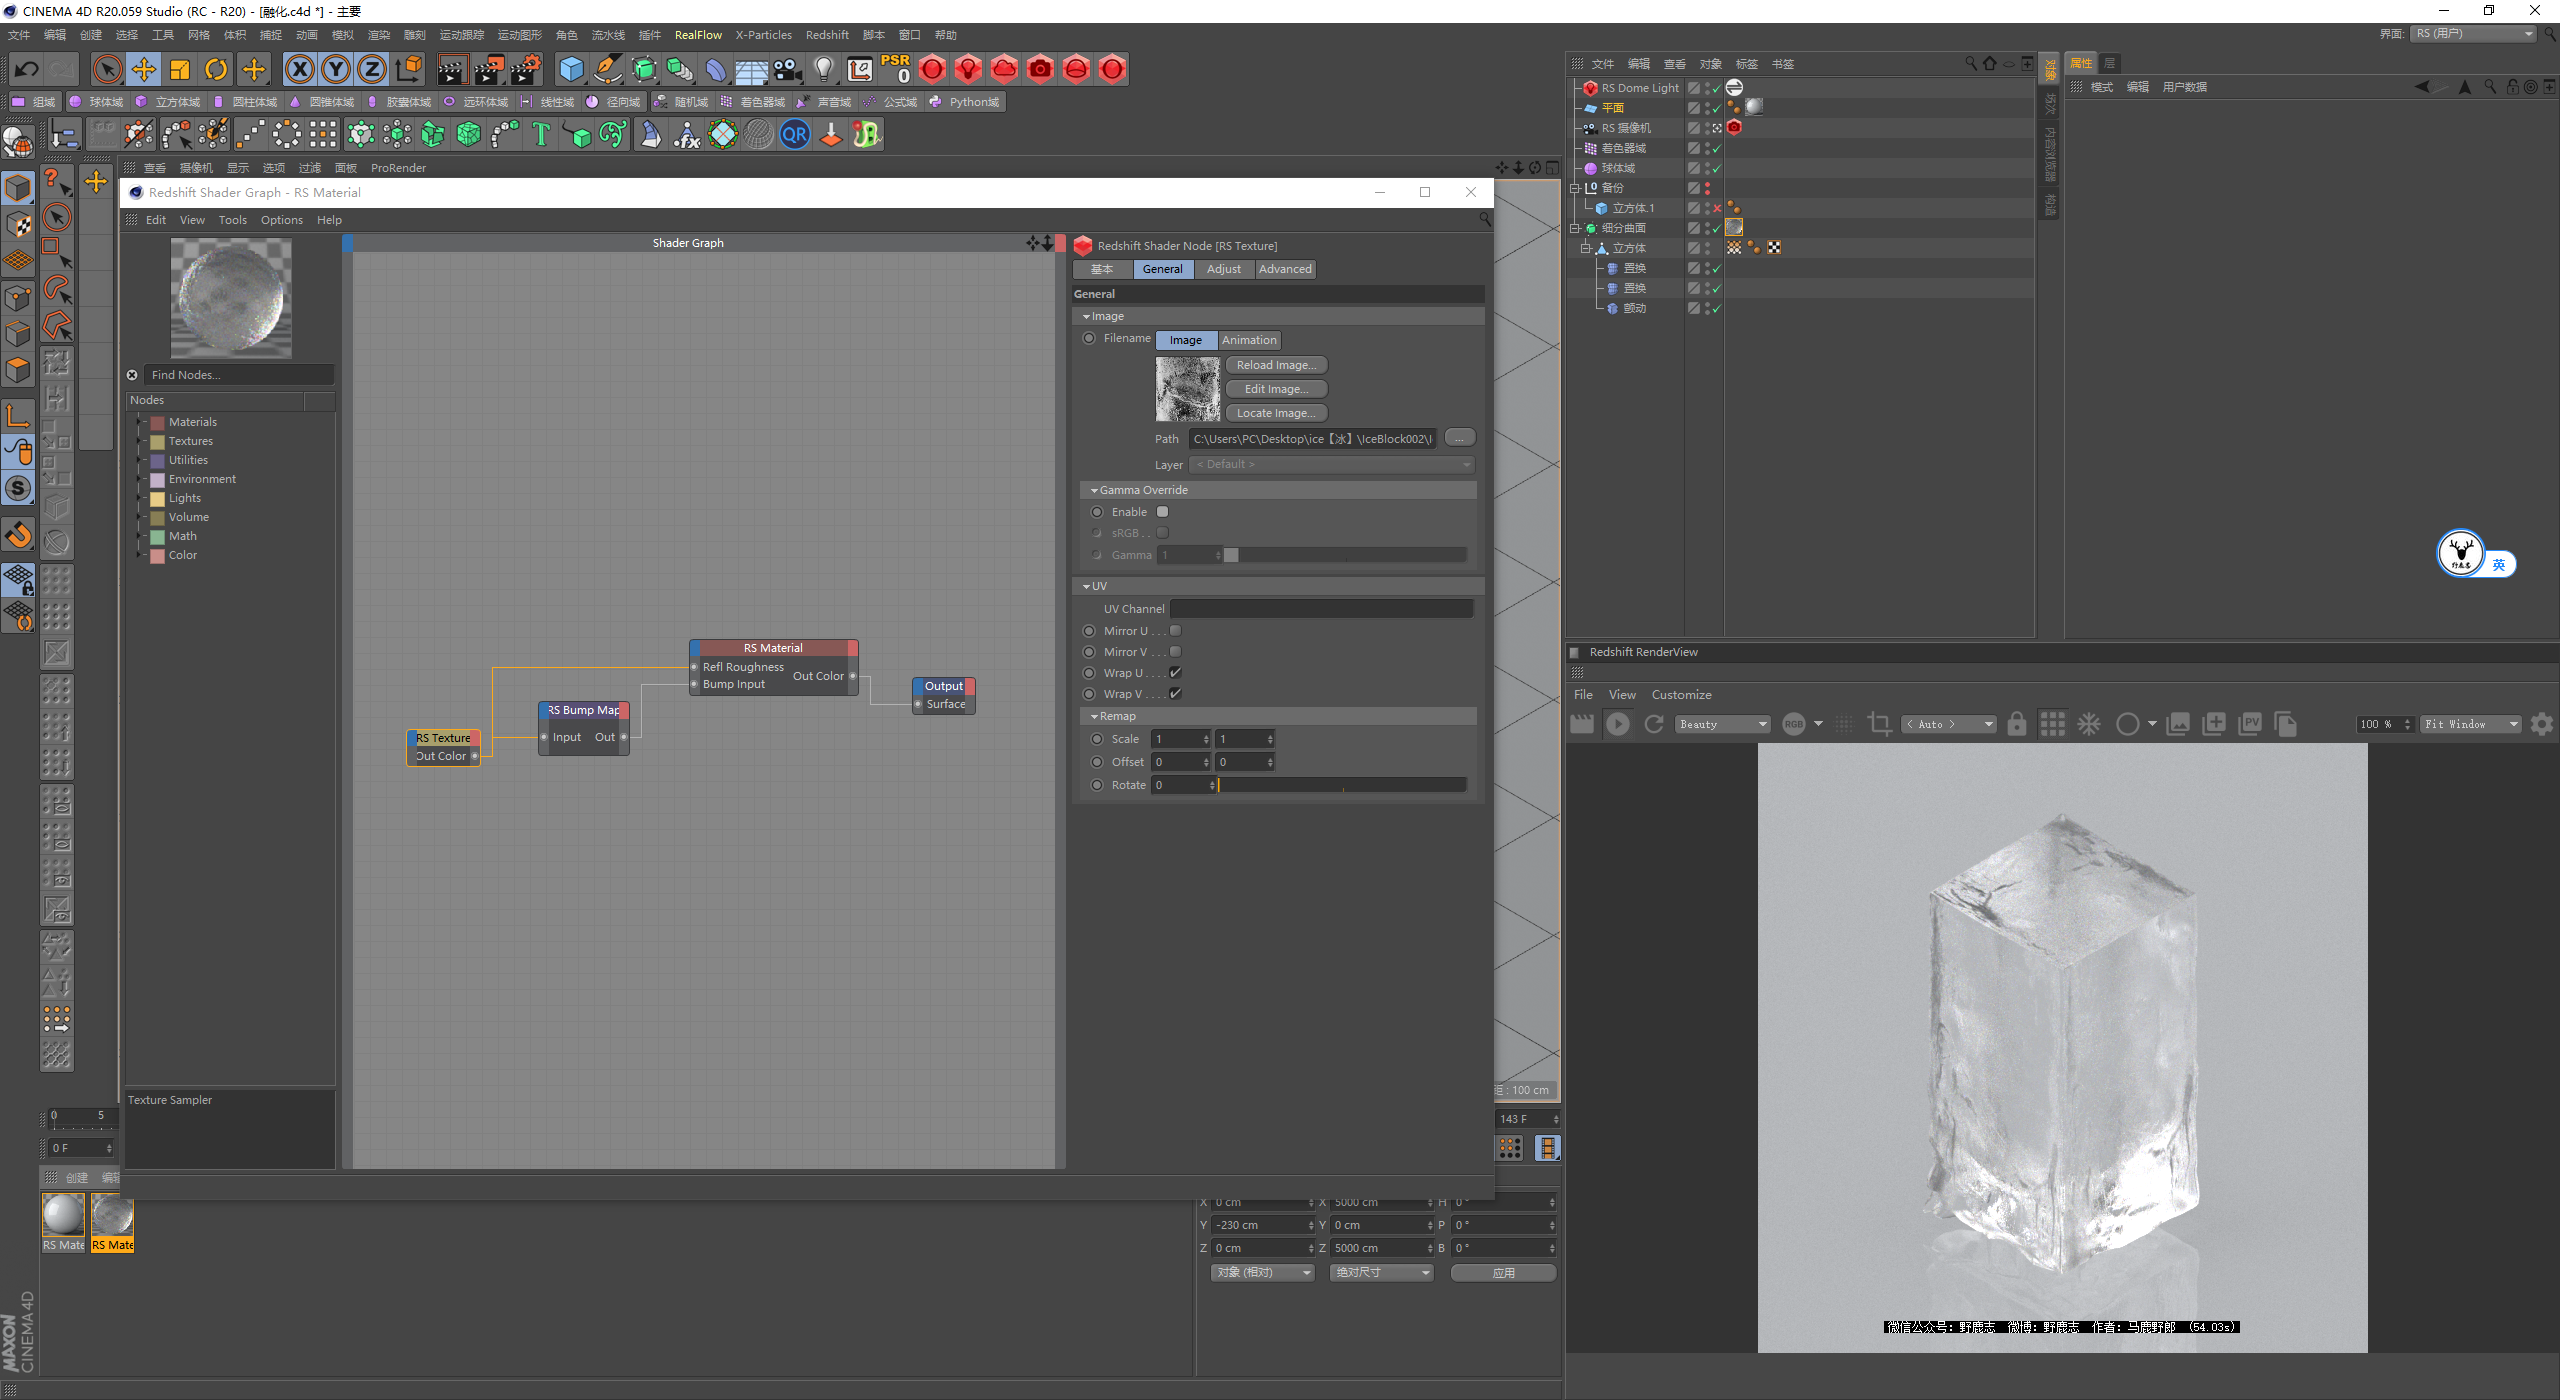Open the Tools menu in Shader Graph
Image resolution: width=2560 pixels, height=1400 pixels.
(x=232, y=220)
